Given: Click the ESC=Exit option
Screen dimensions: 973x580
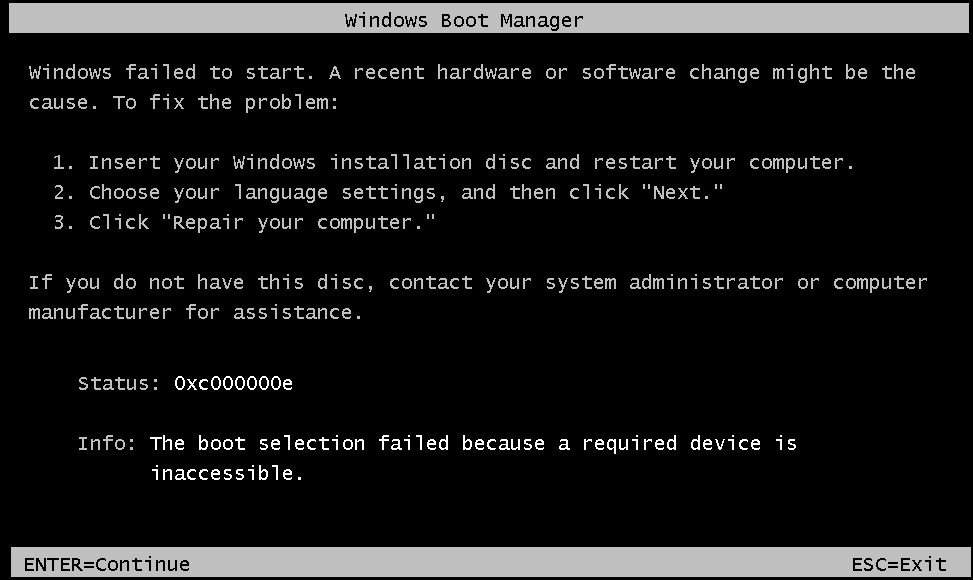Looking at the screenshot, I should click(x=899, y=565).
